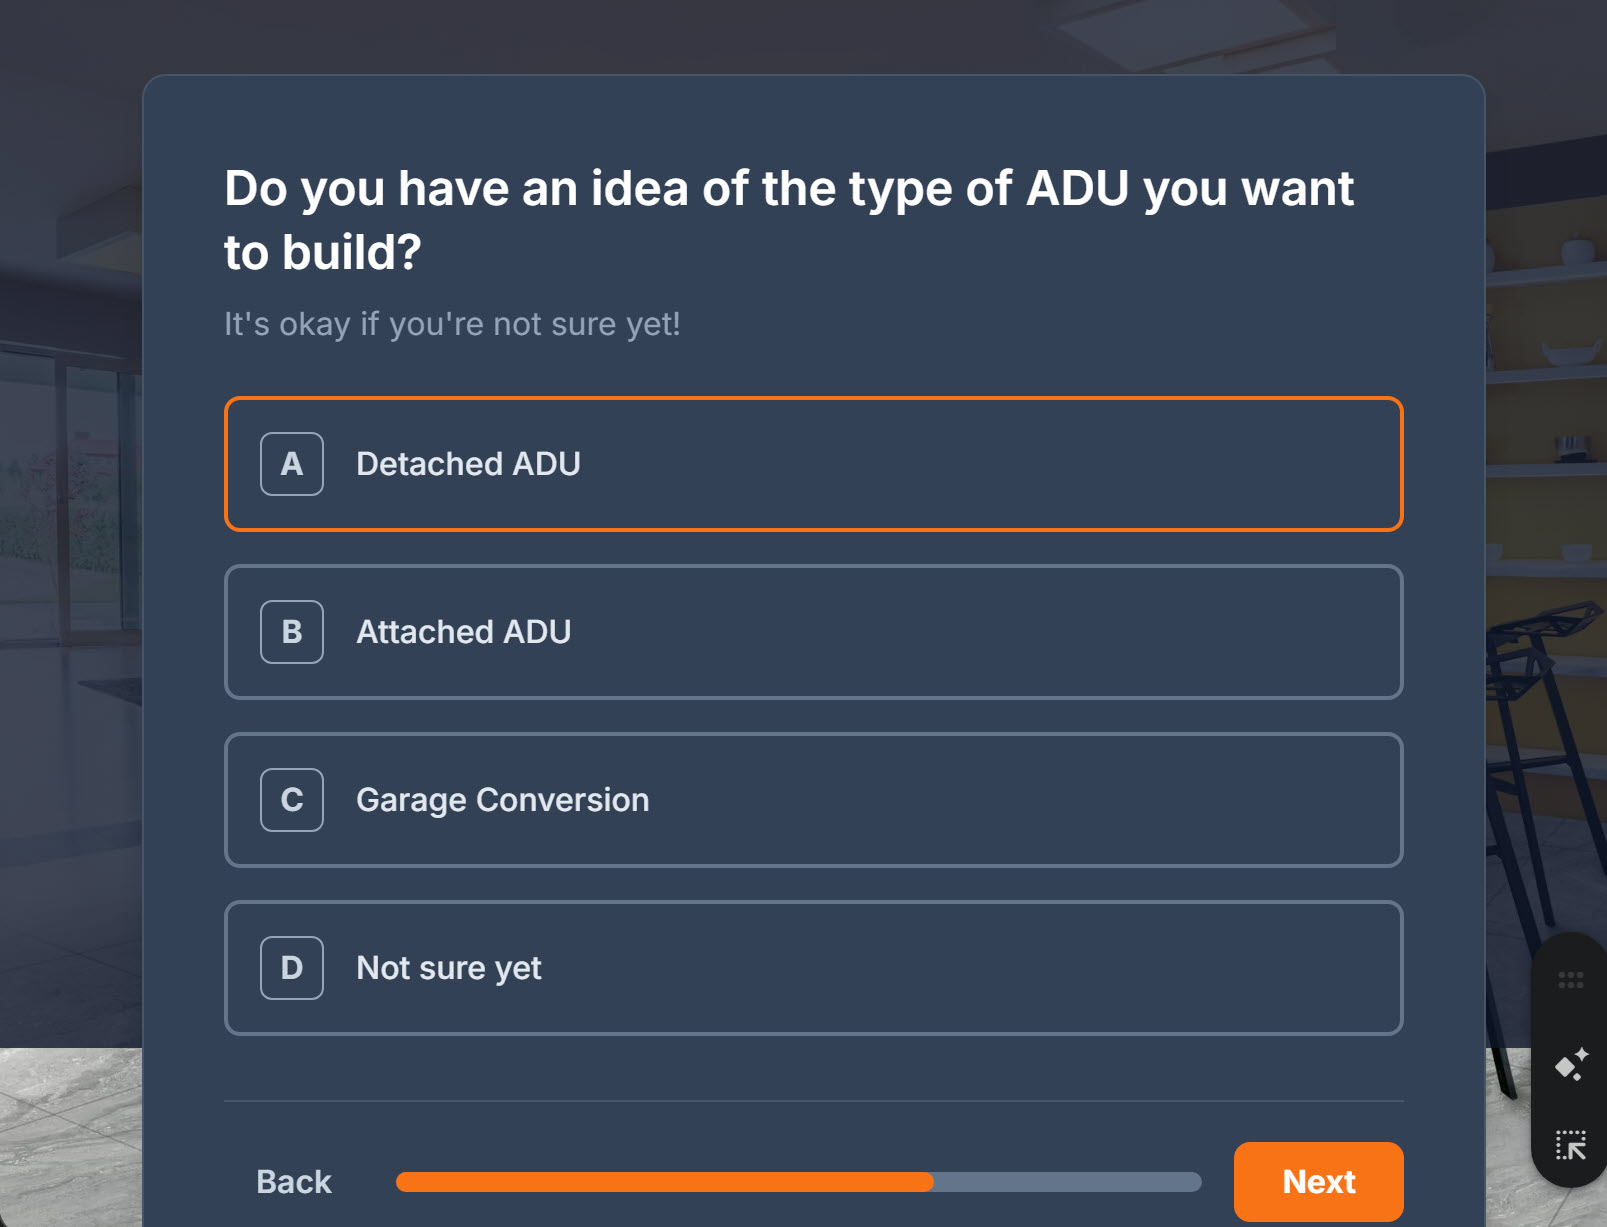Viewport: 1607px width, 1227px height.
Task: Click the element selection arrow icon
Action: coord(1571,1145)
